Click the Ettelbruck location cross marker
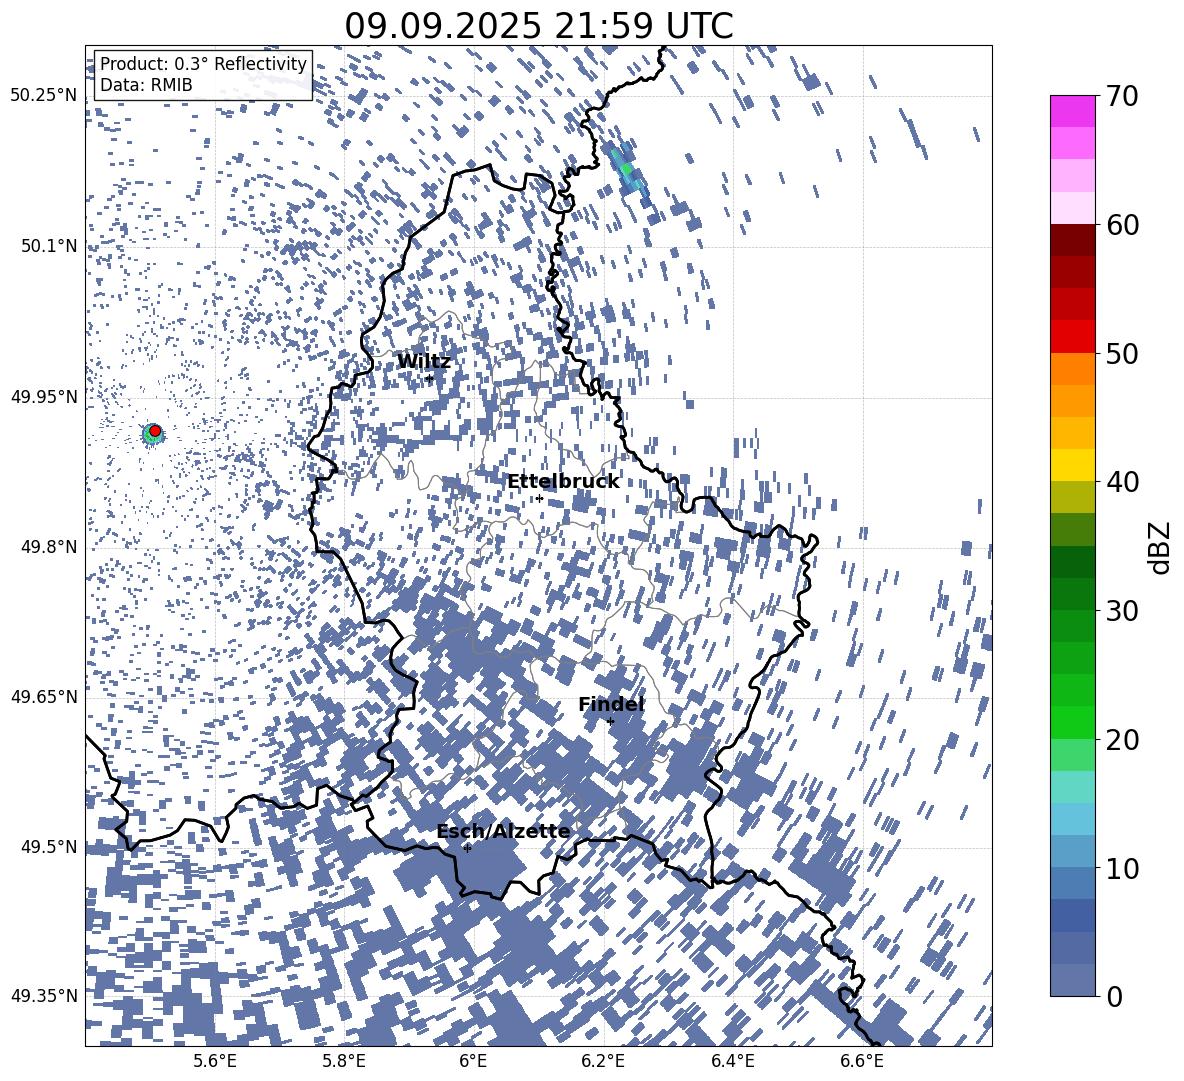 click(x=539, y=498)
